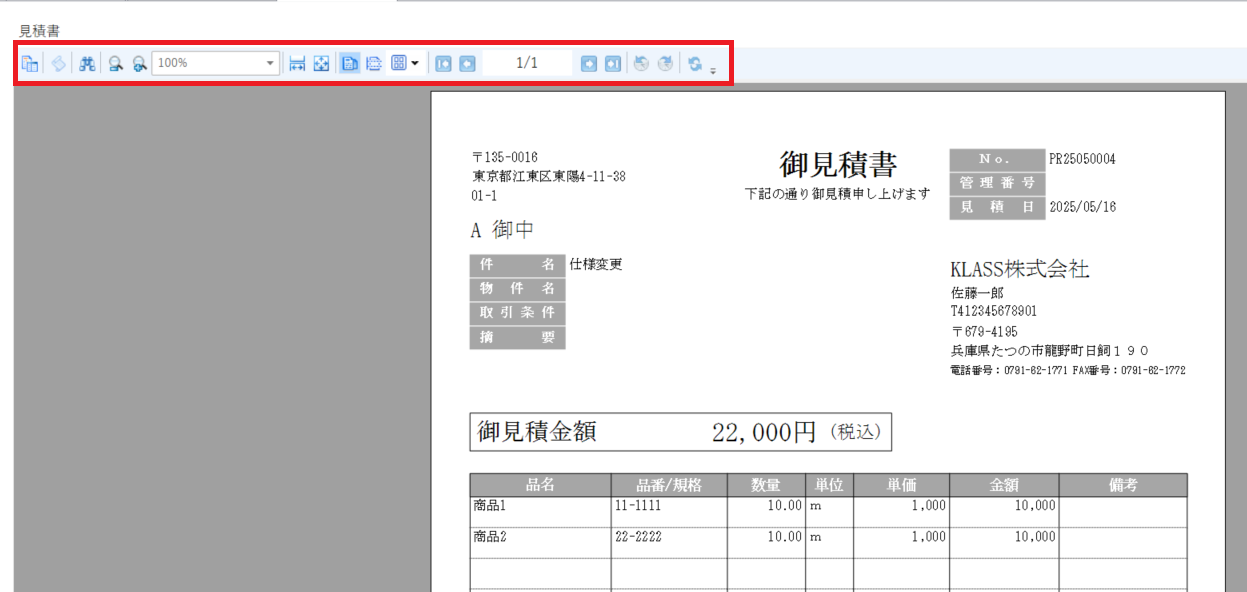This screenshot has height=592, width=1247.
Task: Click the 単価 column header
Action: click(901, 485)
